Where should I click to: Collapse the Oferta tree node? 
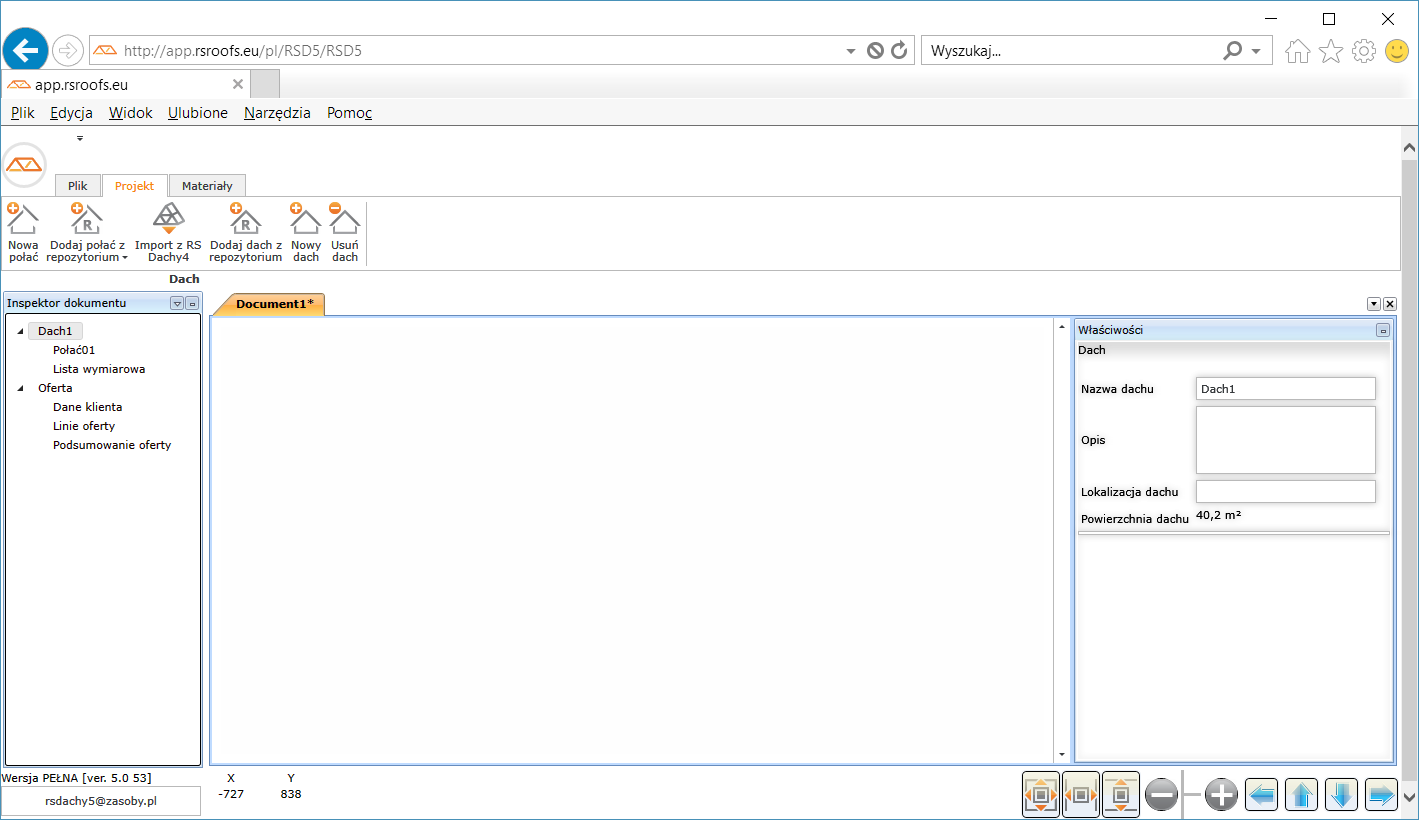tap(21, 388)
